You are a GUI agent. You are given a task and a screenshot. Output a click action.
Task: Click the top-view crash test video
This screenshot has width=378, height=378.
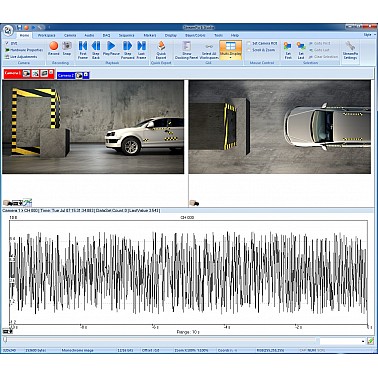click(x=280, y=127)
